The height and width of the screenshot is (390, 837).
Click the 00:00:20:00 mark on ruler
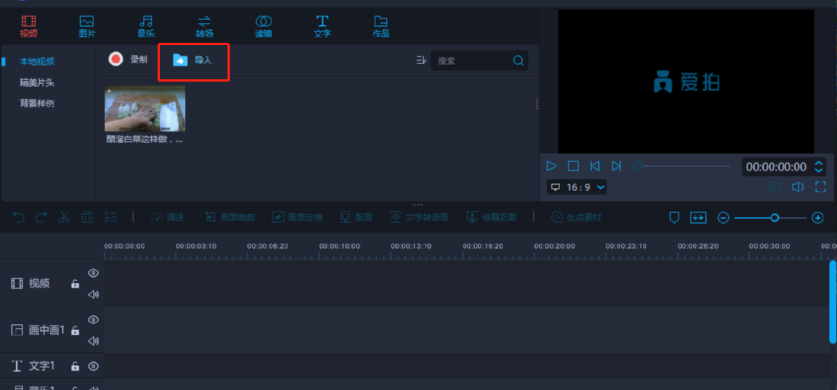coord(555,246)
